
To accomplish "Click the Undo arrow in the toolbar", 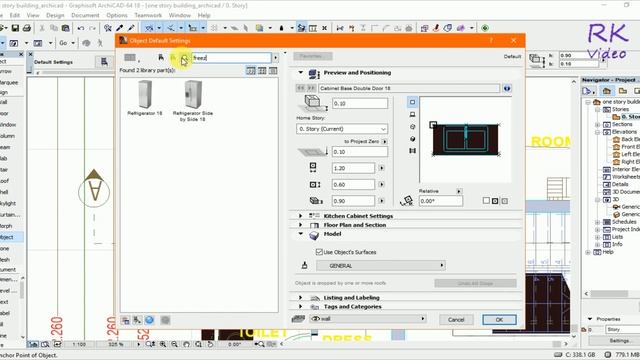I will [81, 28].
